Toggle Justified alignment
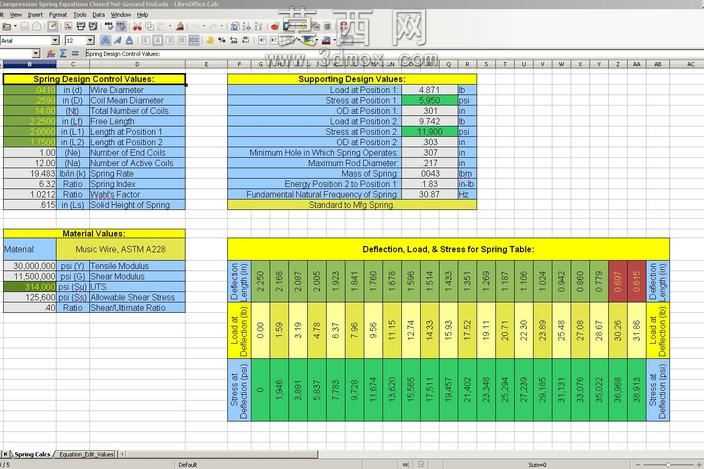This screenshot has height=469, width=704. (181, 40)
